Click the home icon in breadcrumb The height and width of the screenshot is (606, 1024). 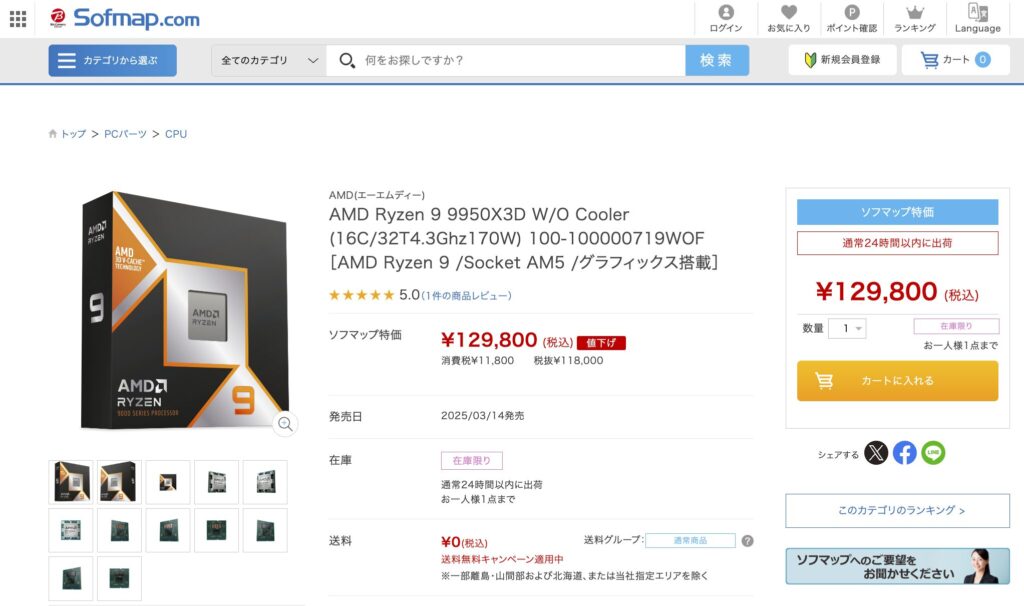52,134
